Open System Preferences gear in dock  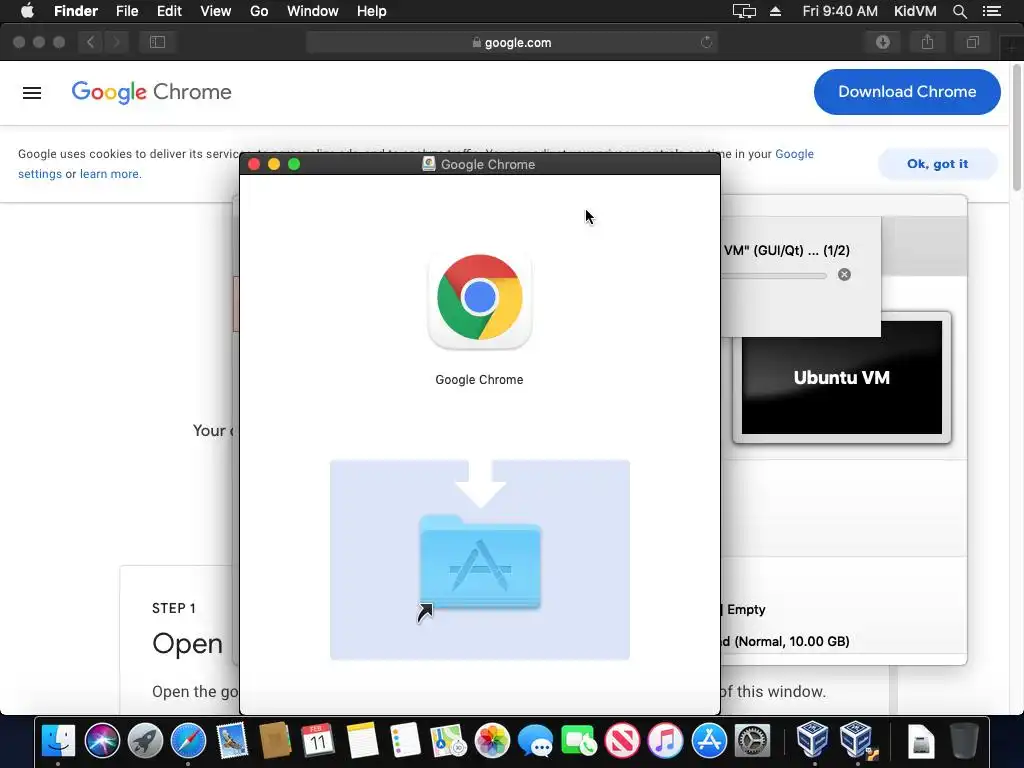pos(752,741)
